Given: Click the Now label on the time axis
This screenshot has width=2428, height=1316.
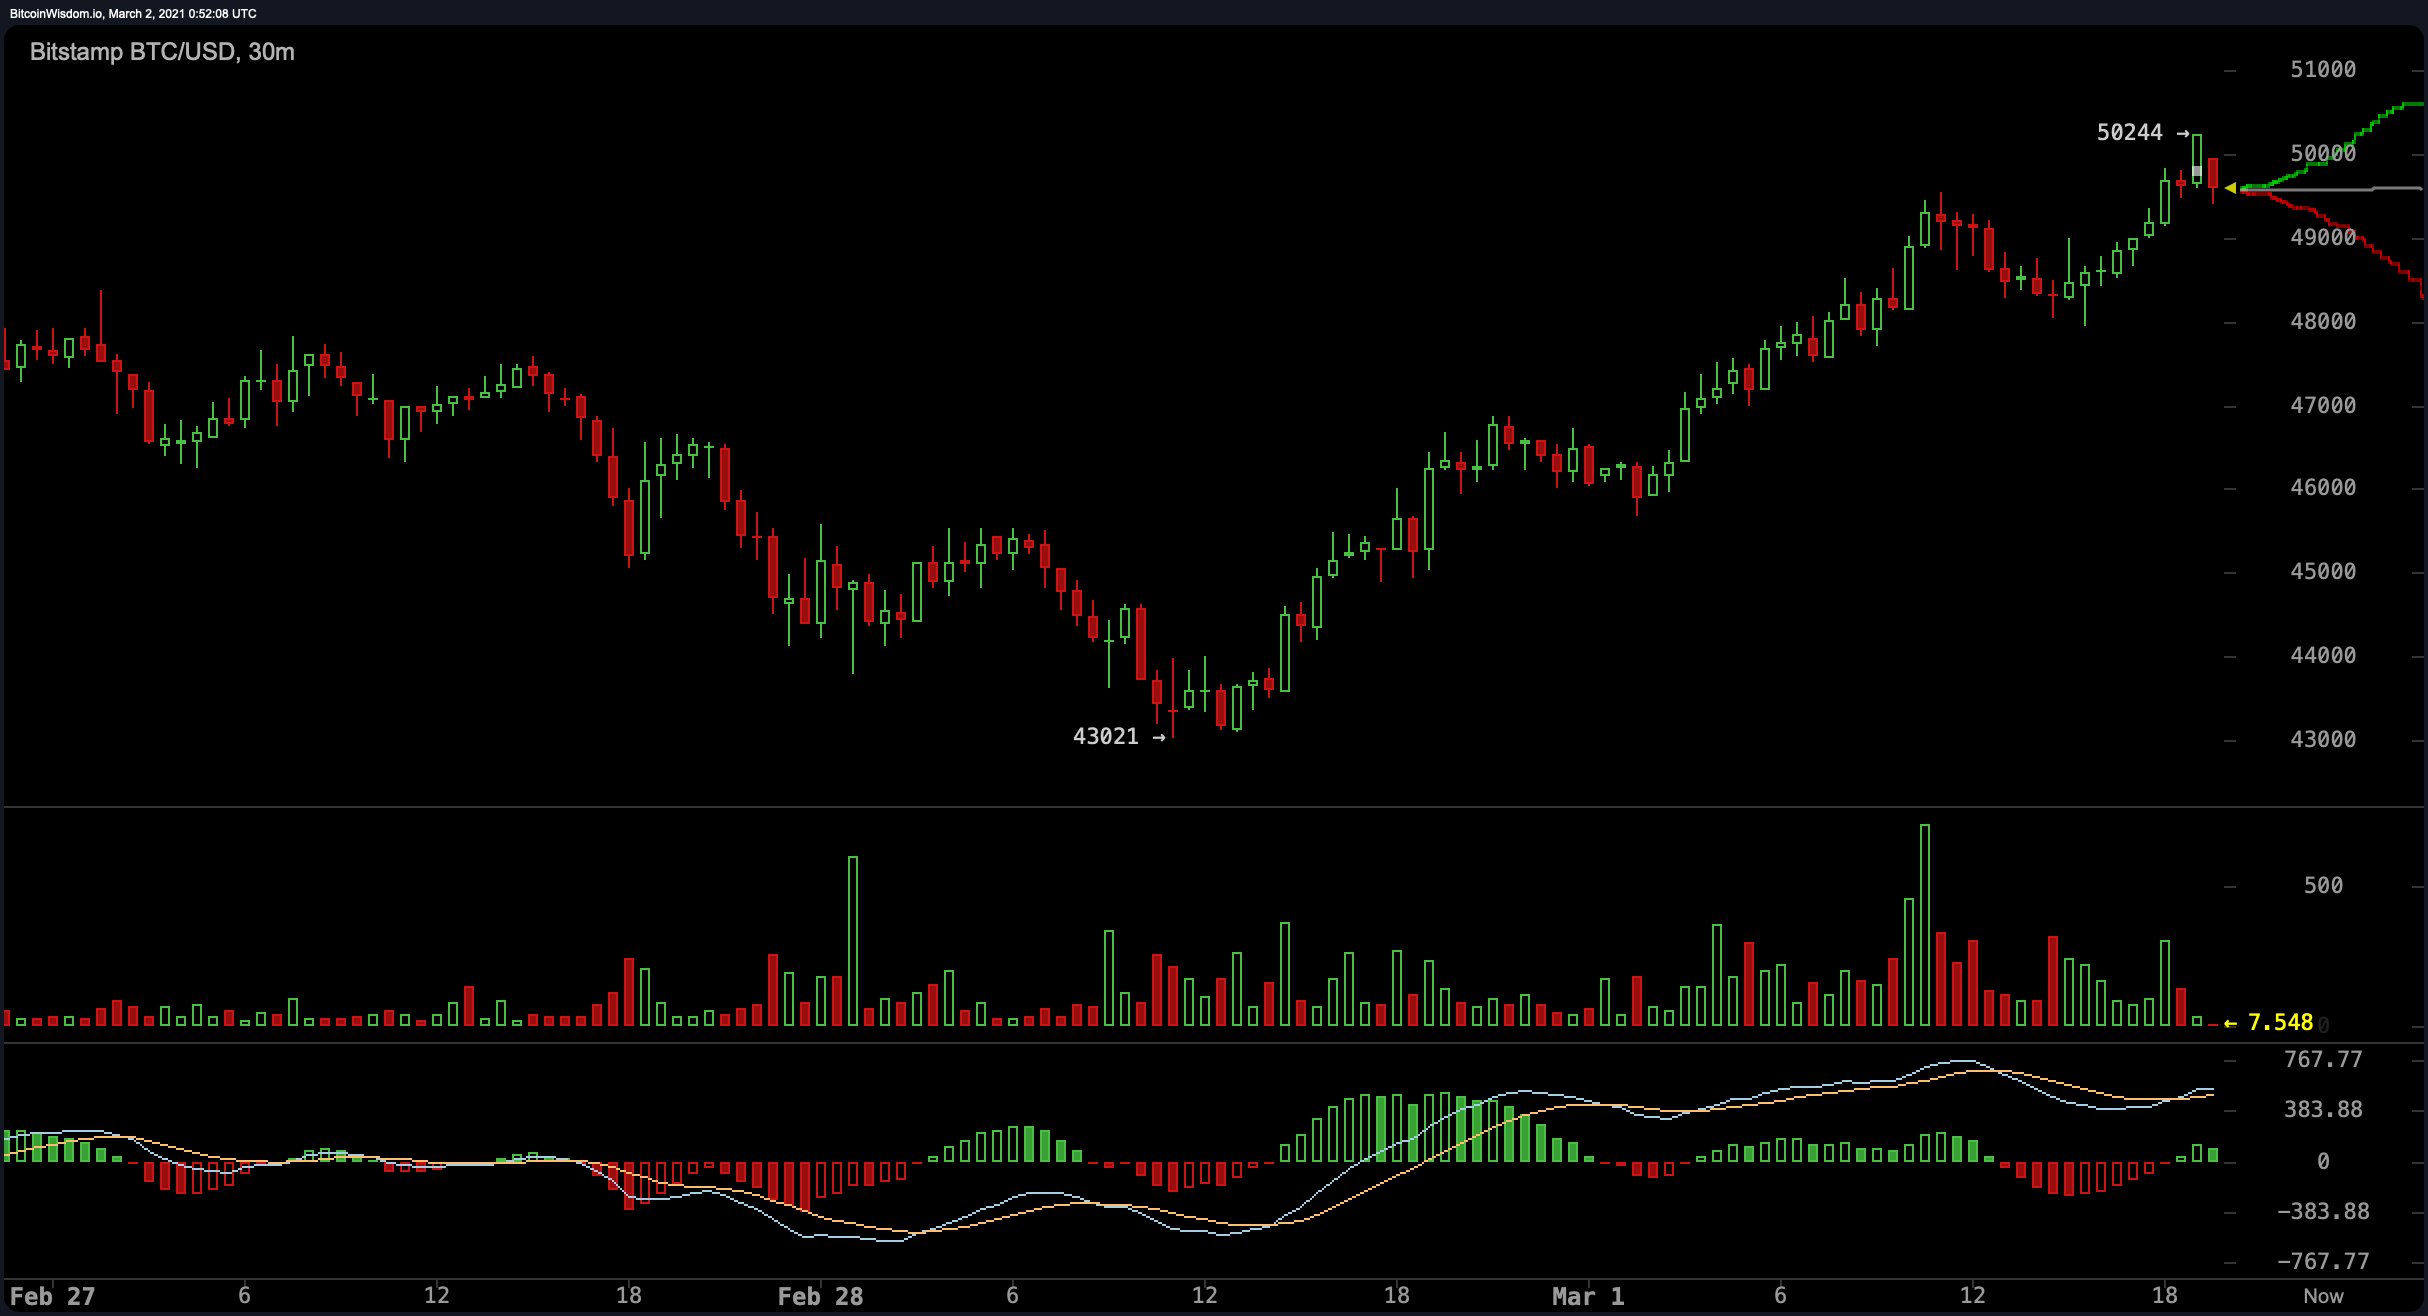Looking at the screenshot, I should (2322, 1295).
